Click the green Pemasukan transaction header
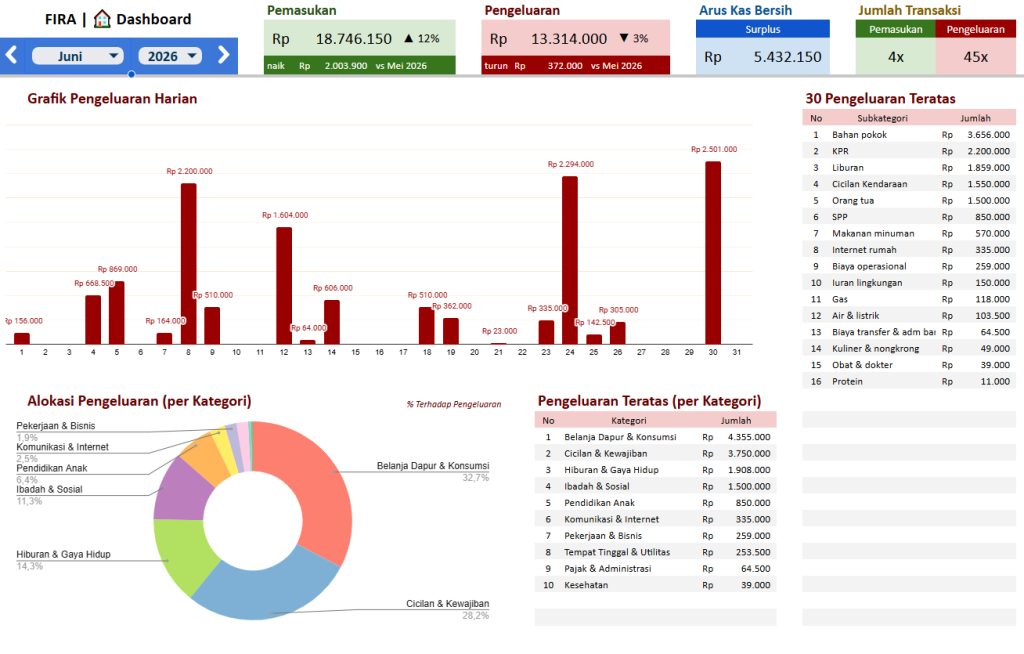 (895, 29)
